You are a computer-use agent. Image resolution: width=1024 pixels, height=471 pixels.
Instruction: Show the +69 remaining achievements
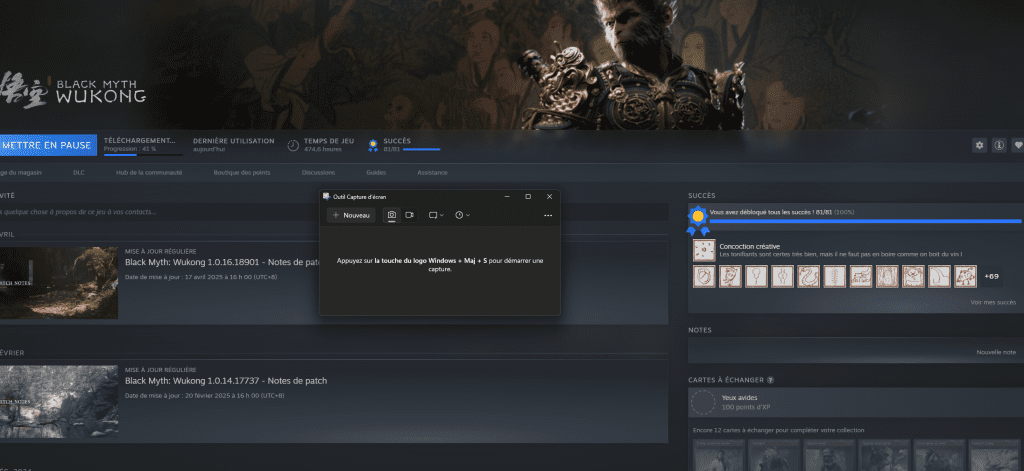coord(991,276)
